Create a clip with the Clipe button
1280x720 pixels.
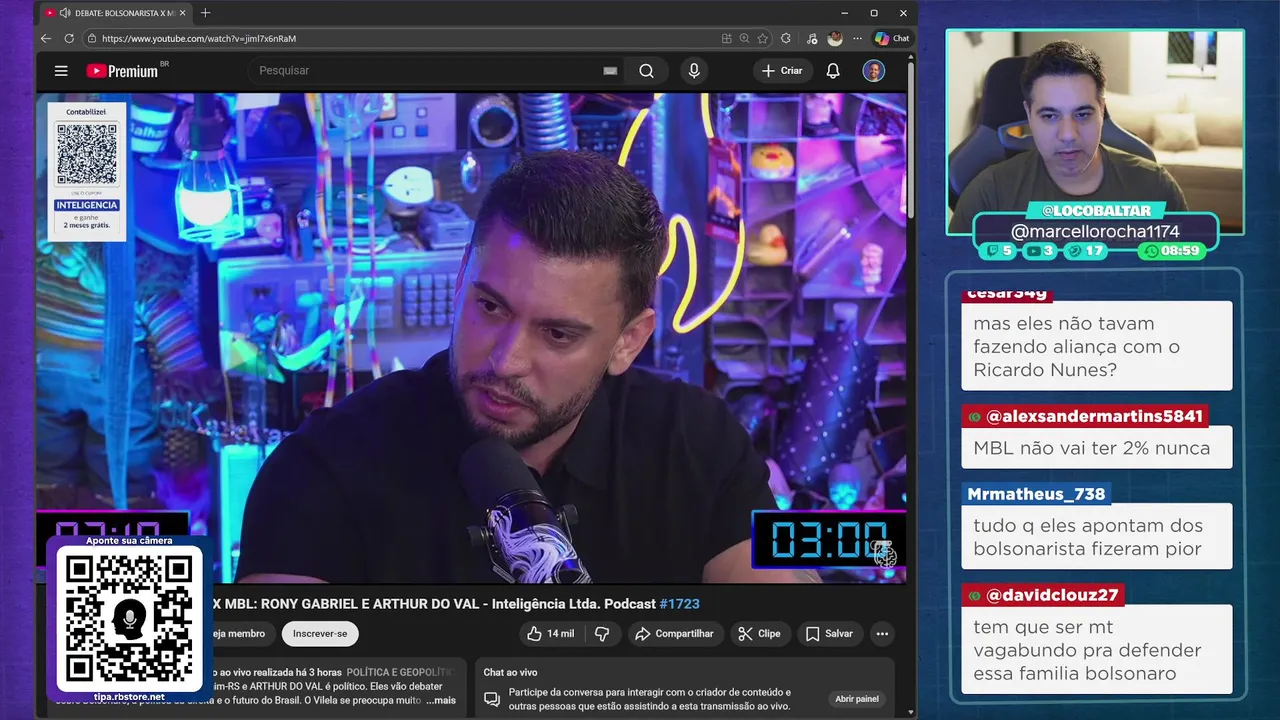click(759, 634)
